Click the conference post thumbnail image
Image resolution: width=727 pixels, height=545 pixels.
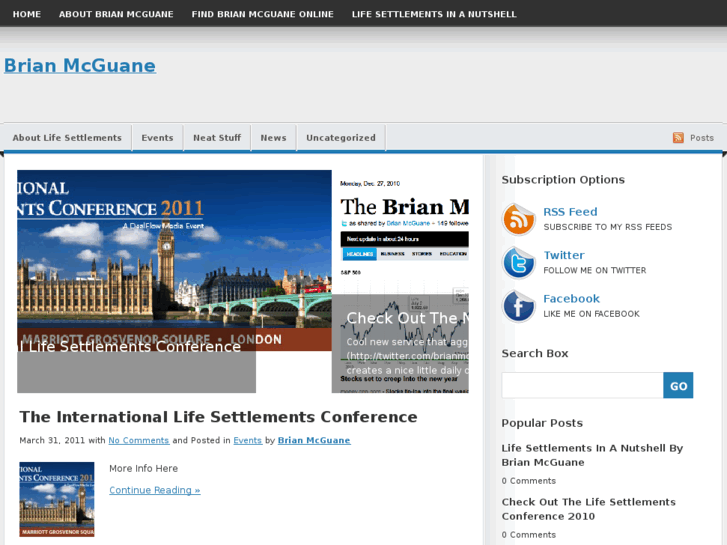pyautogui.click(x=57, y=499)
